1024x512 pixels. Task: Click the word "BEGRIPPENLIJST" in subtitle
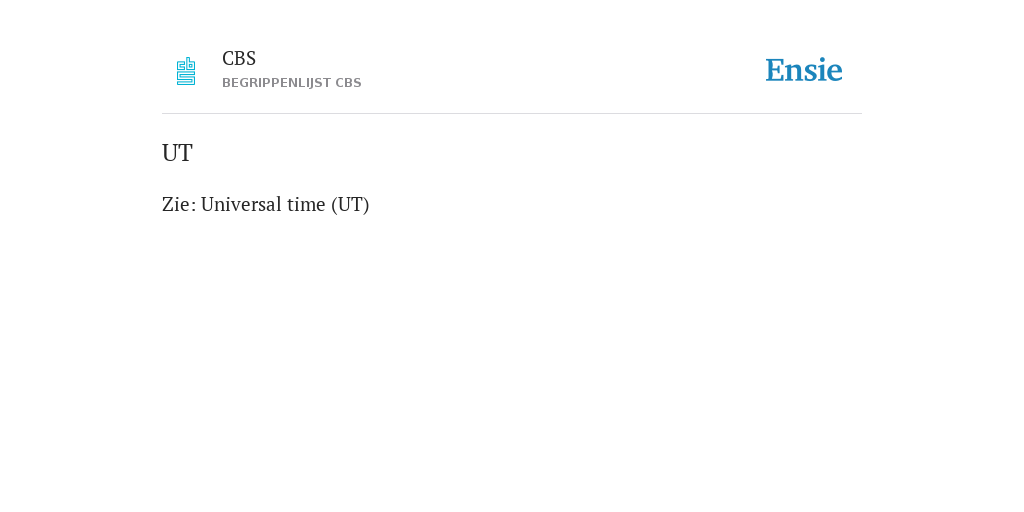[277, 83]
